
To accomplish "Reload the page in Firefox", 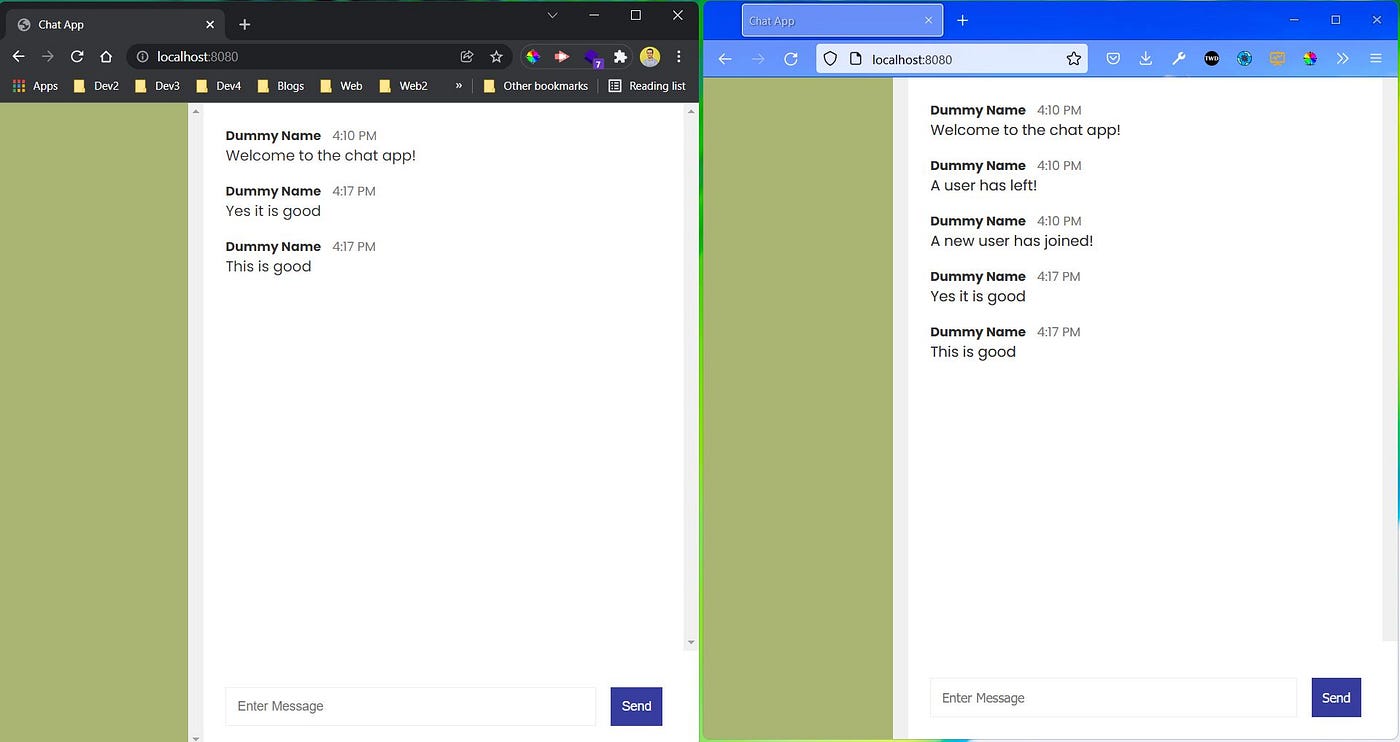I will (x=790, y=59).
